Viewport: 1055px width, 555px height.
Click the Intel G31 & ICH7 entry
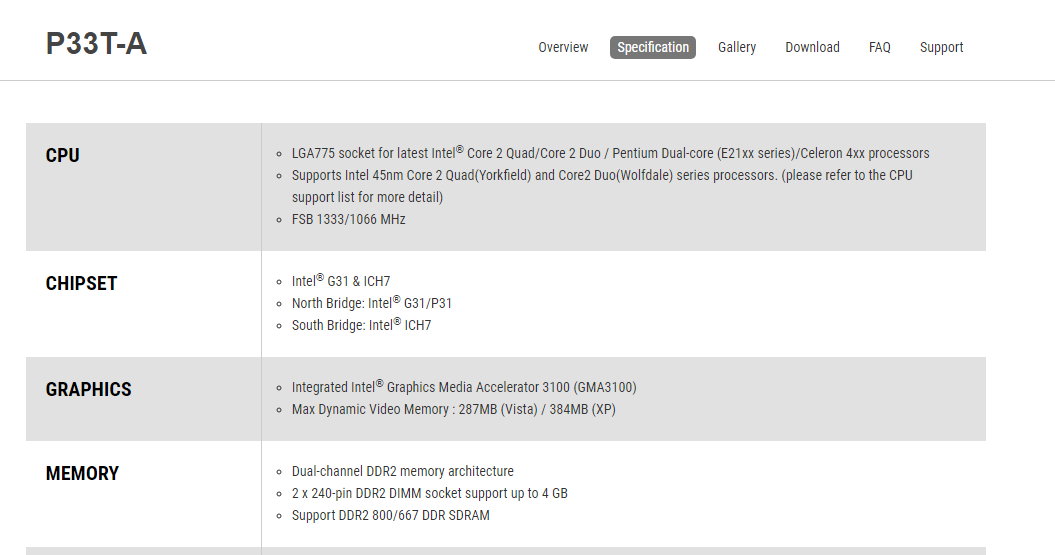(340, 281)
